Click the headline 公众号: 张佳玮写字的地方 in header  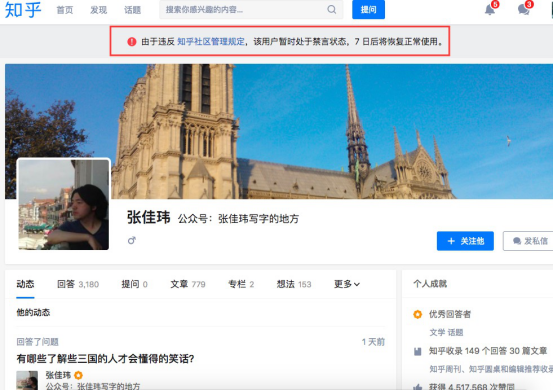click(x=238, y=219)
